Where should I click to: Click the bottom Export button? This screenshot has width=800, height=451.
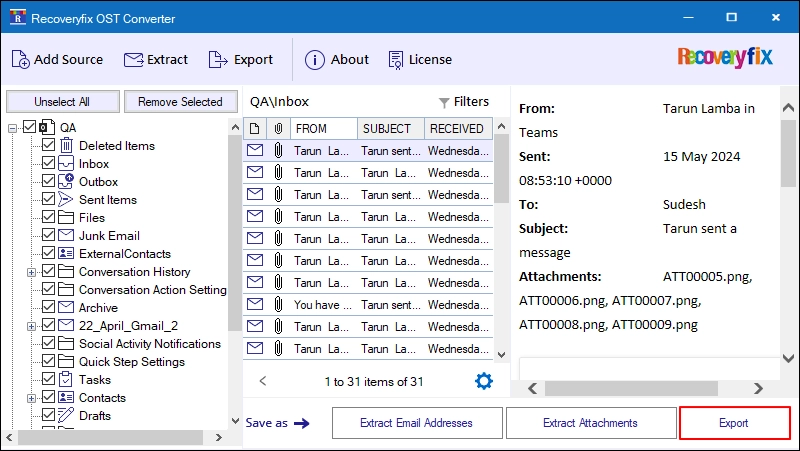coord(734,423)
